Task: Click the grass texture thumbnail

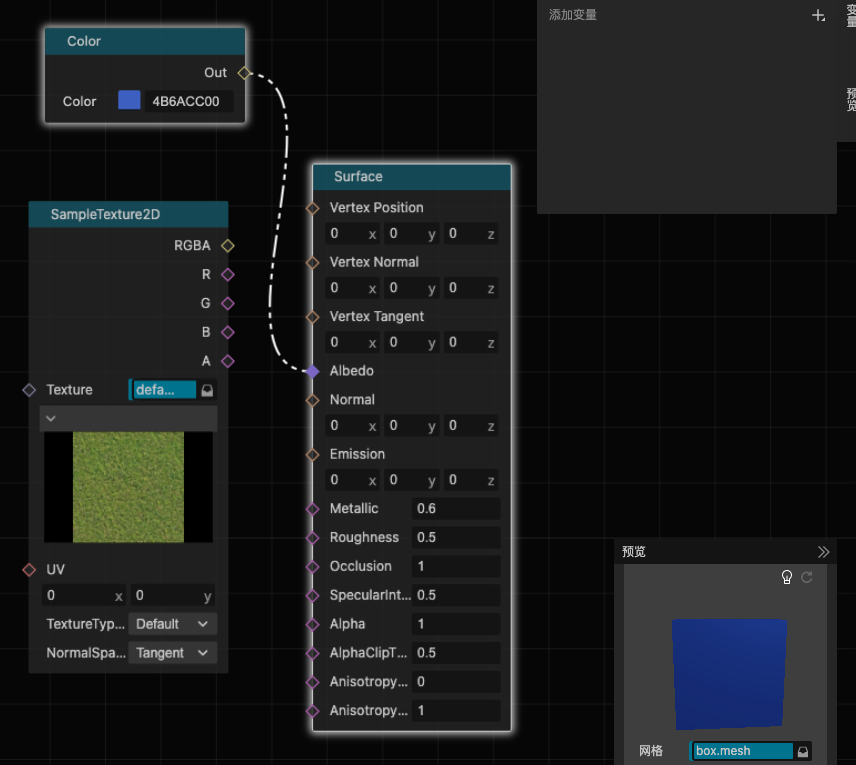Action: tap(128, 487)
